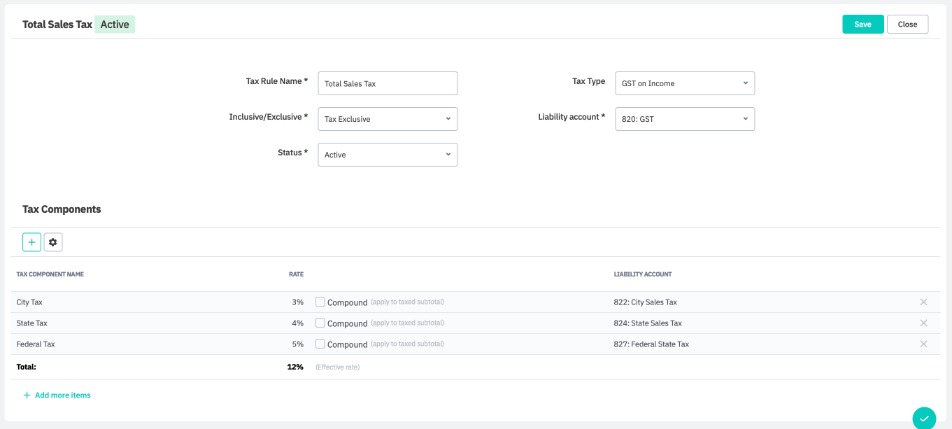952x429 pixels.
Task: Click the 822: City Sales Tax account
Action: 645,302
